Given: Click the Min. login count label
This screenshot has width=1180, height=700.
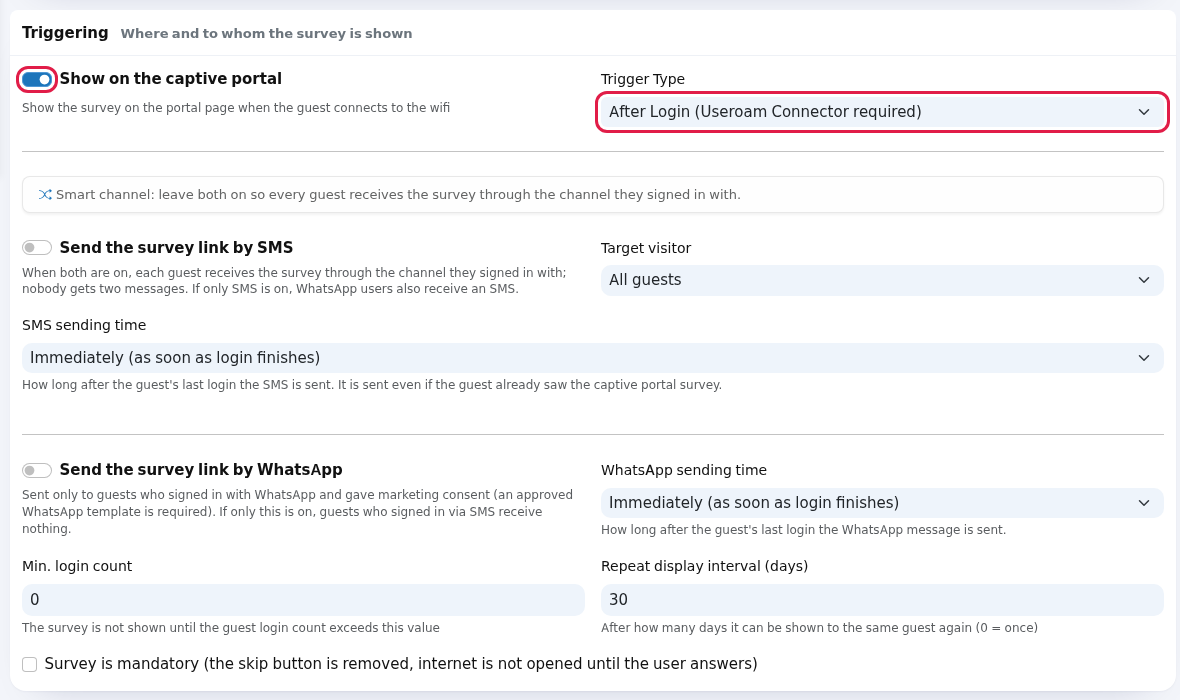Looking at the screenshot, I should click(x=77, y=566).
